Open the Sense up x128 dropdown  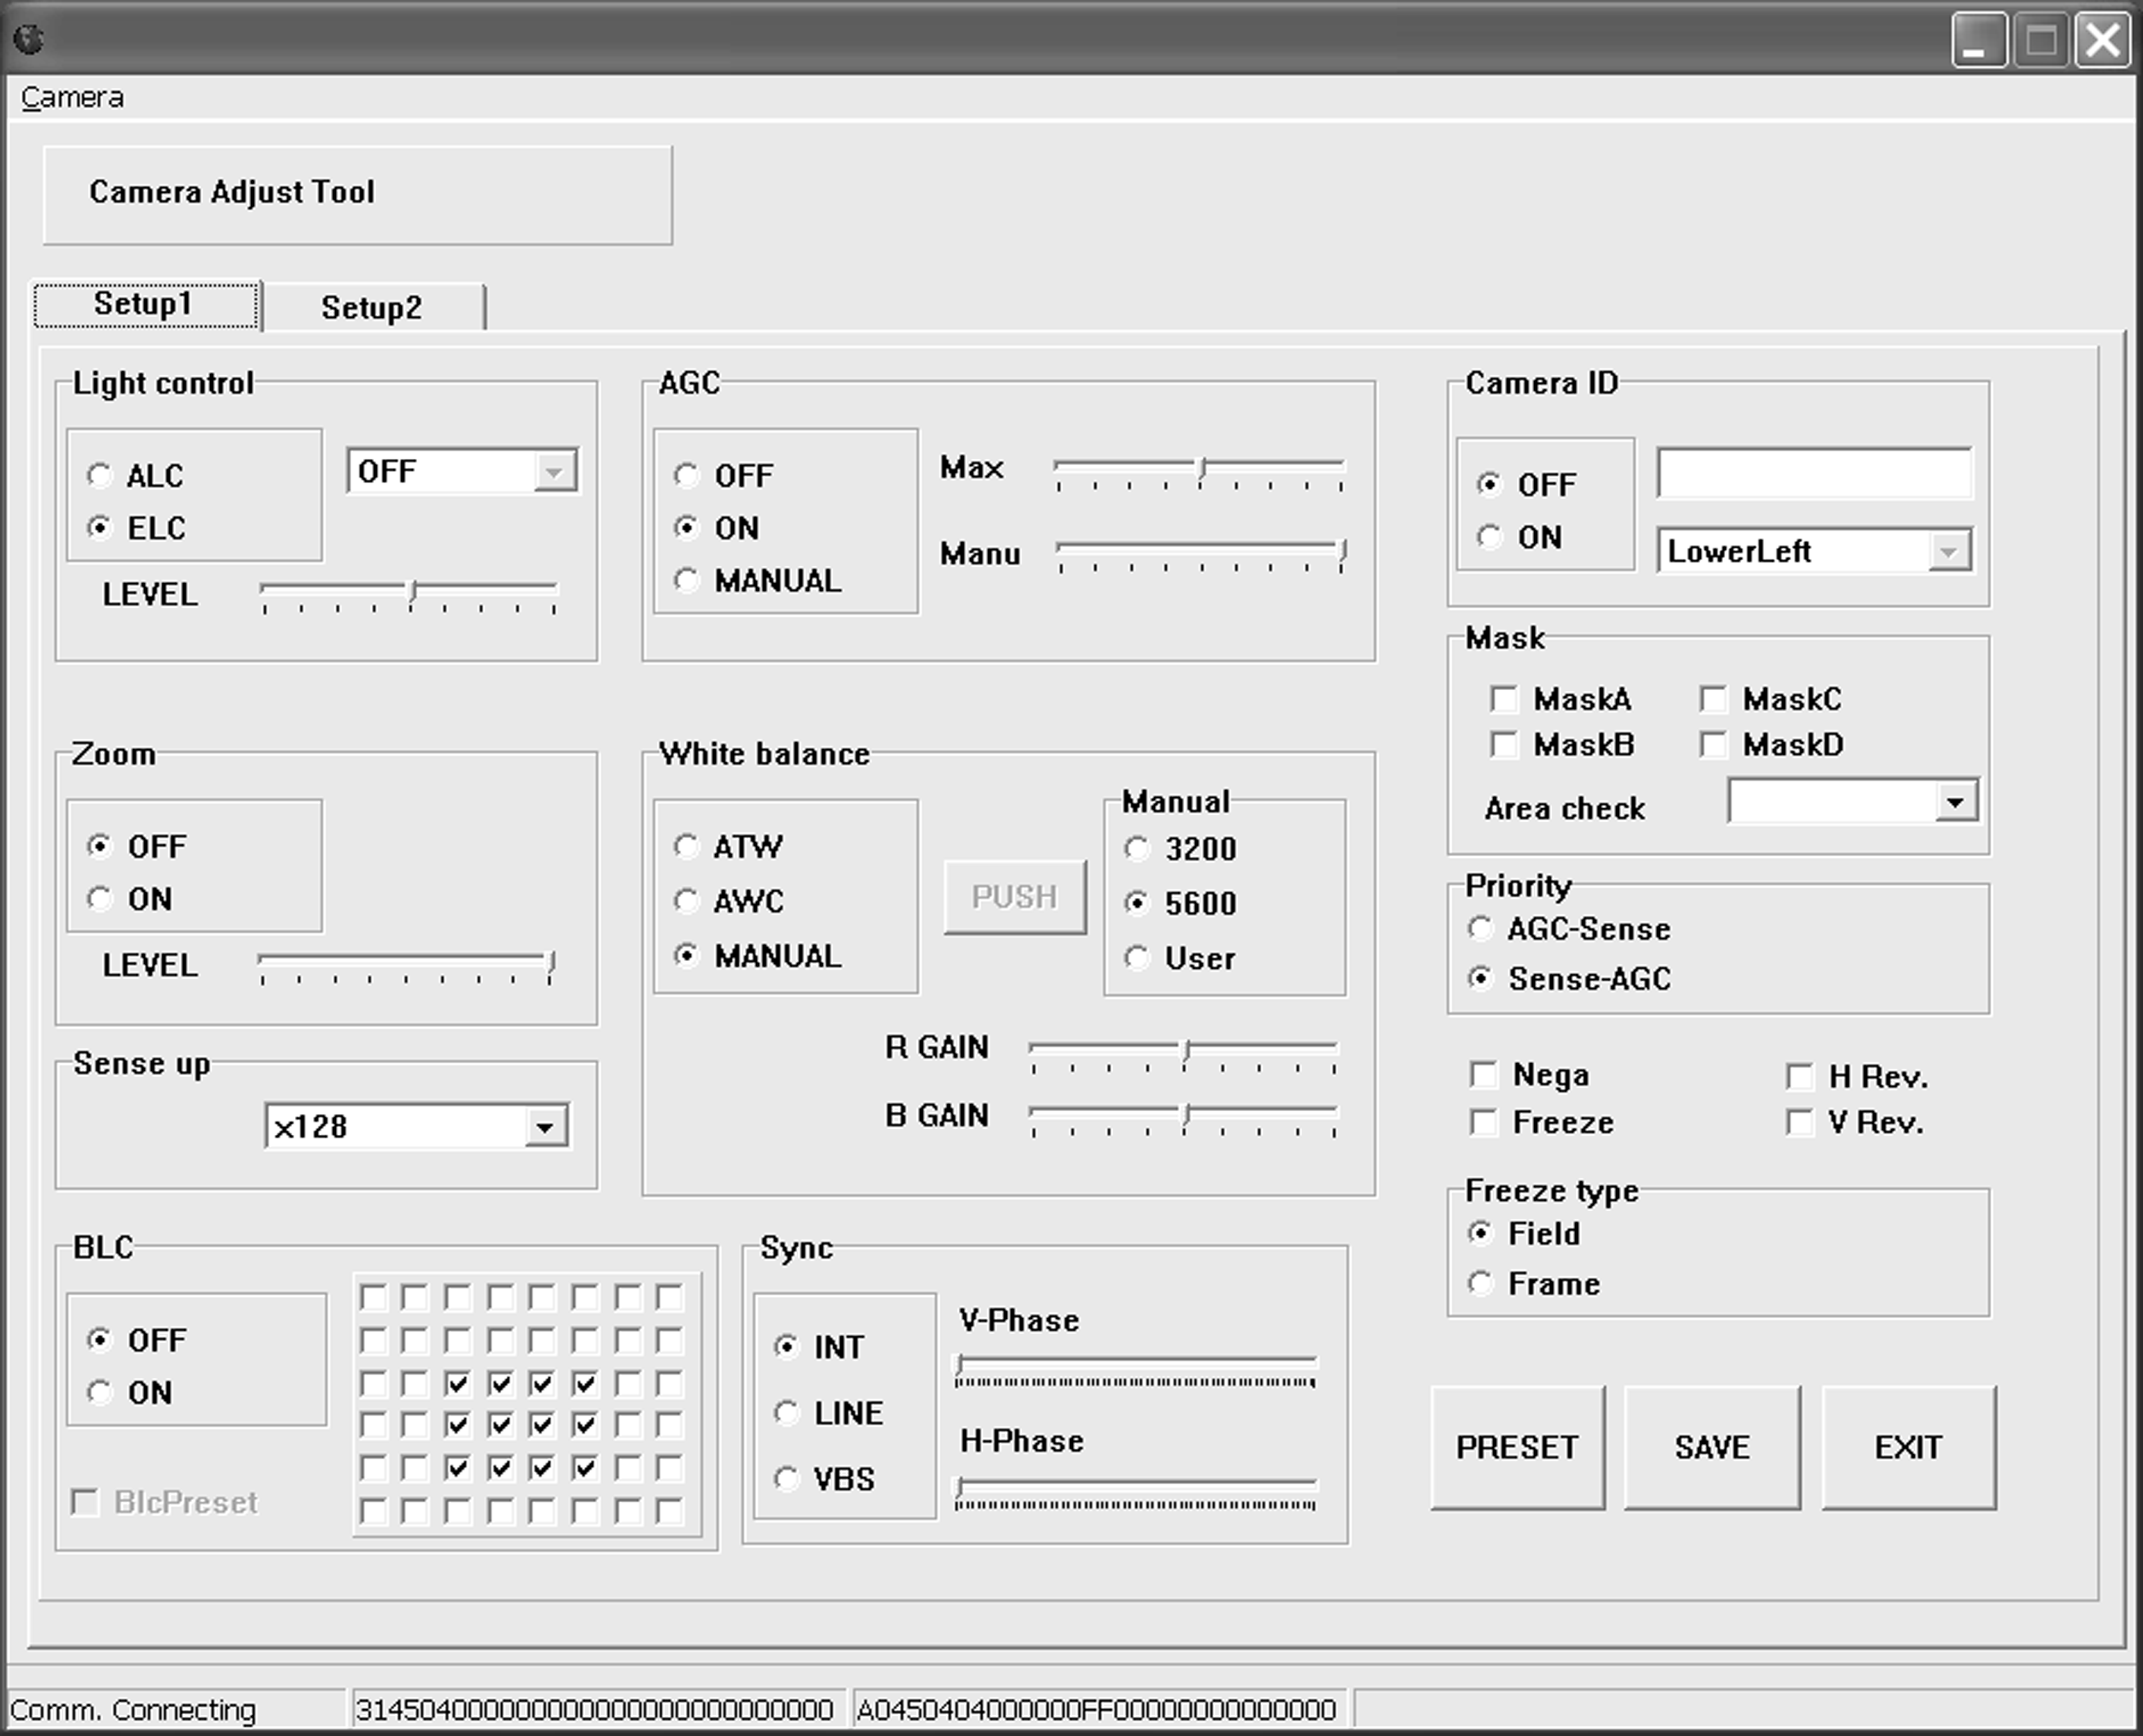click(x=545, y=1128)
